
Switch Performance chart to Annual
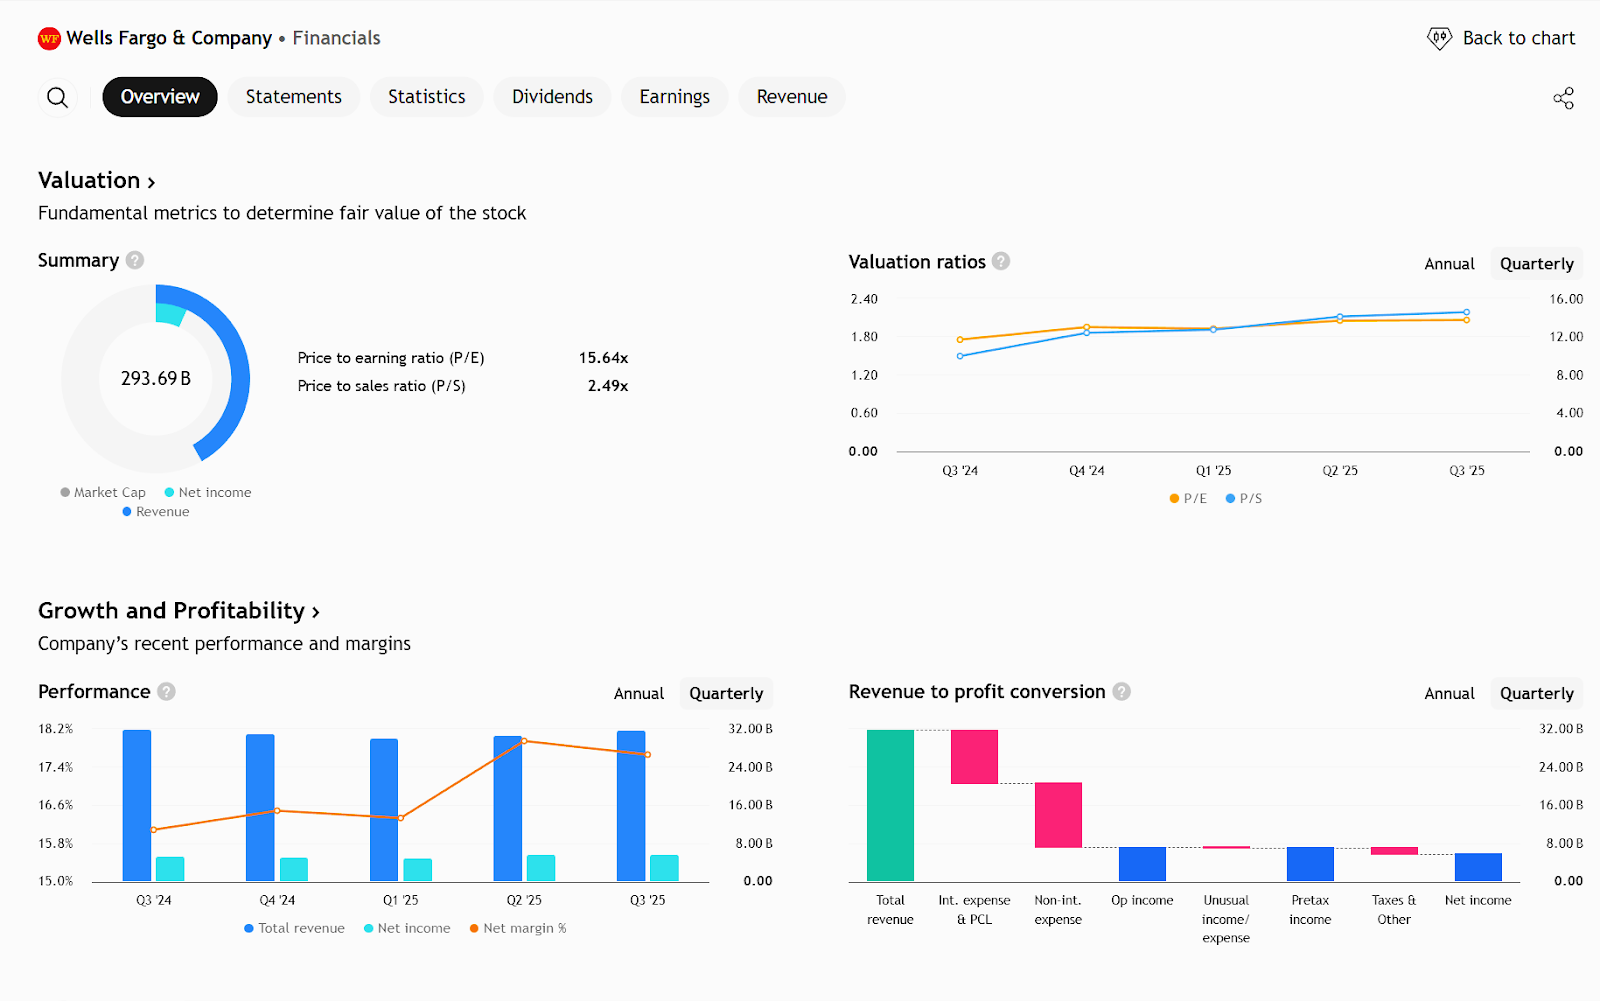click(638, 694)
